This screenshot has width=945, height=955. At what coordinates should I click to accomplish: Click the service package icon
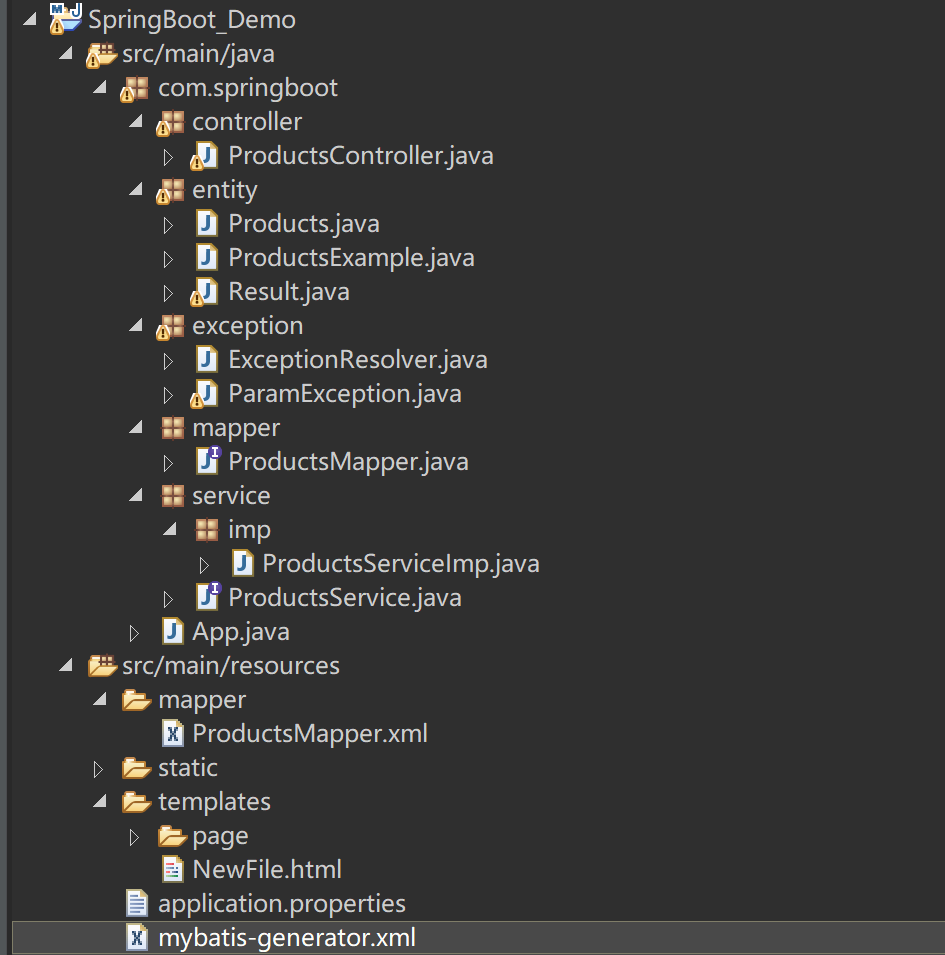(x=173, y=496)
